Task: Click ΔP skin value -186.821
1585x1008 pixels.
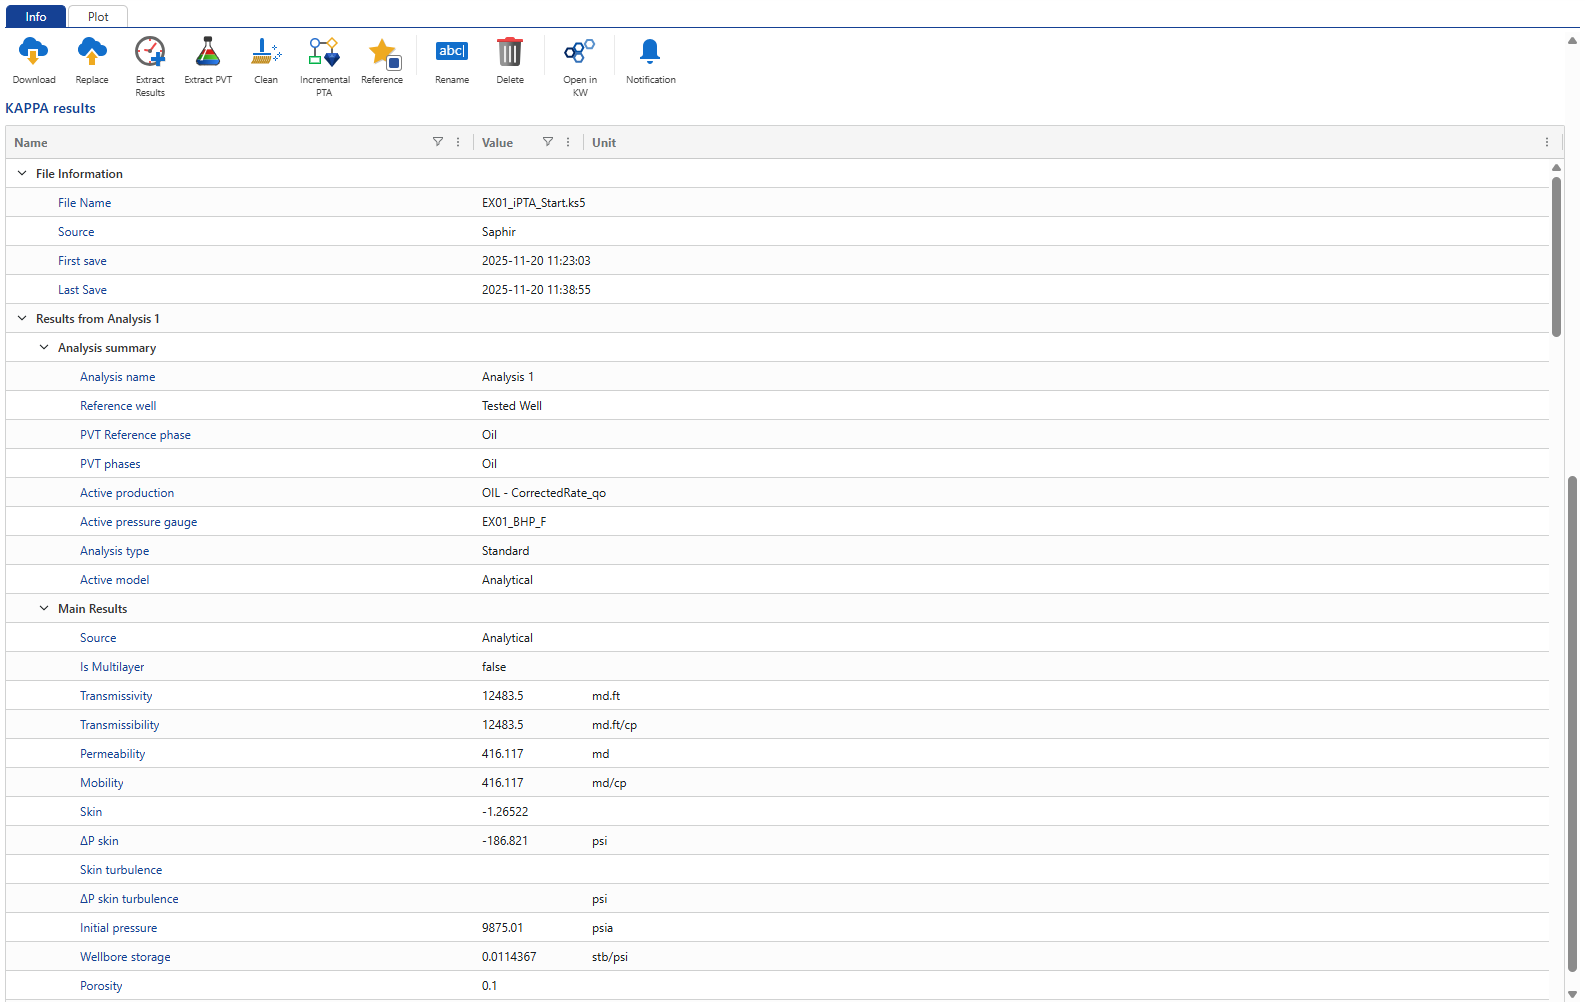Action: pyautogui.click(x=505, y=841)
